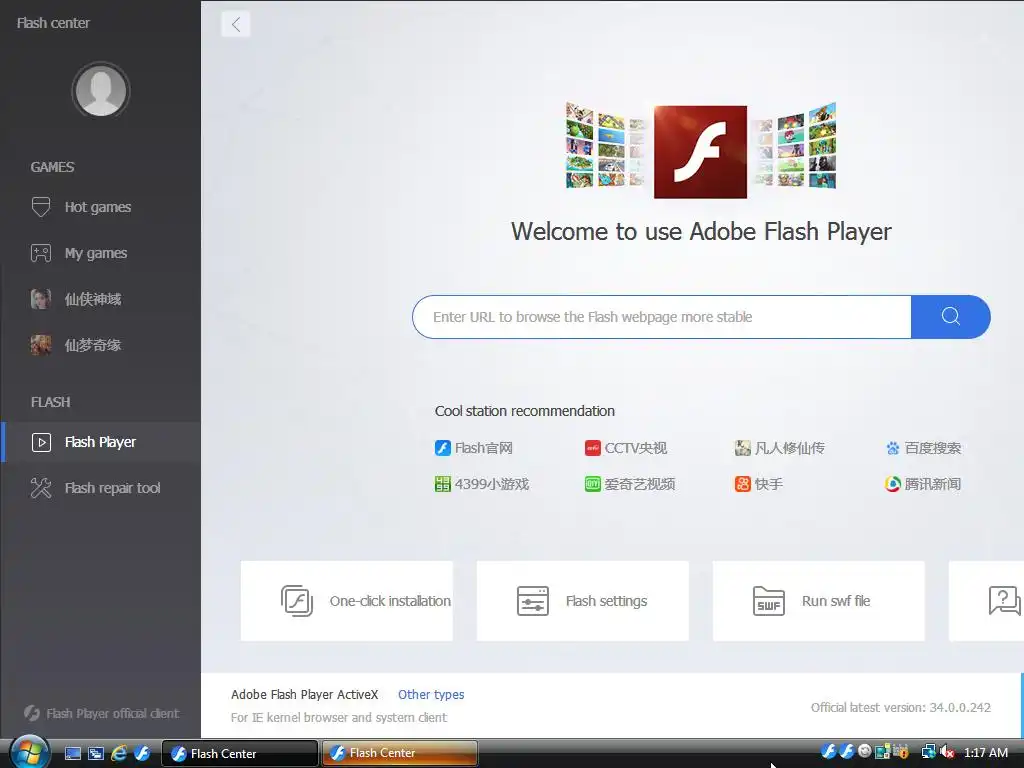
Task: Click the One-click installation card
Action: [347, 601]
